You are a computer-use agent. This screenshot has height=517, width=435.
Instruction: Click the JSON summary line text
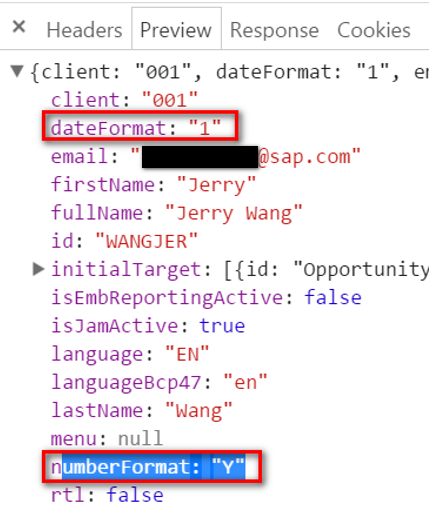coord(229,72)
